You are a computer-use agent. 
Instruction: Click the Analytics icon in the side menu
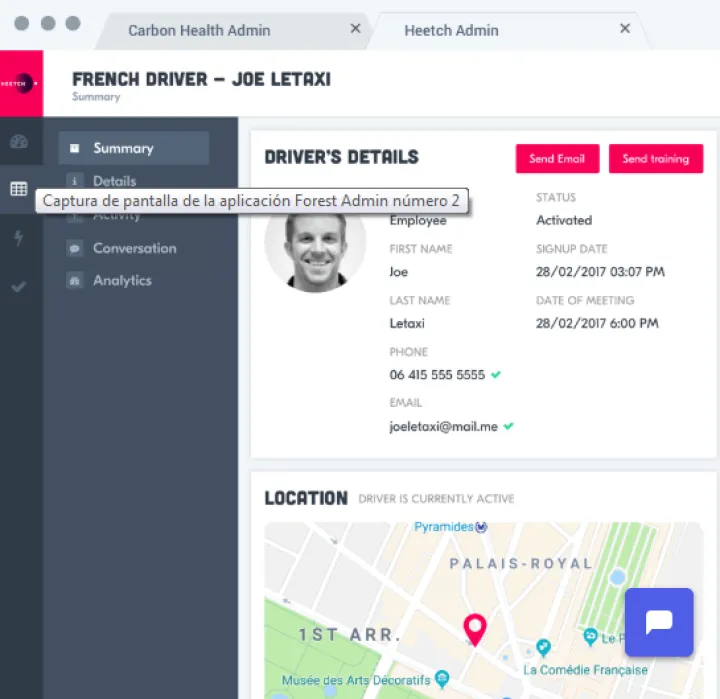(x=74, y=281)
